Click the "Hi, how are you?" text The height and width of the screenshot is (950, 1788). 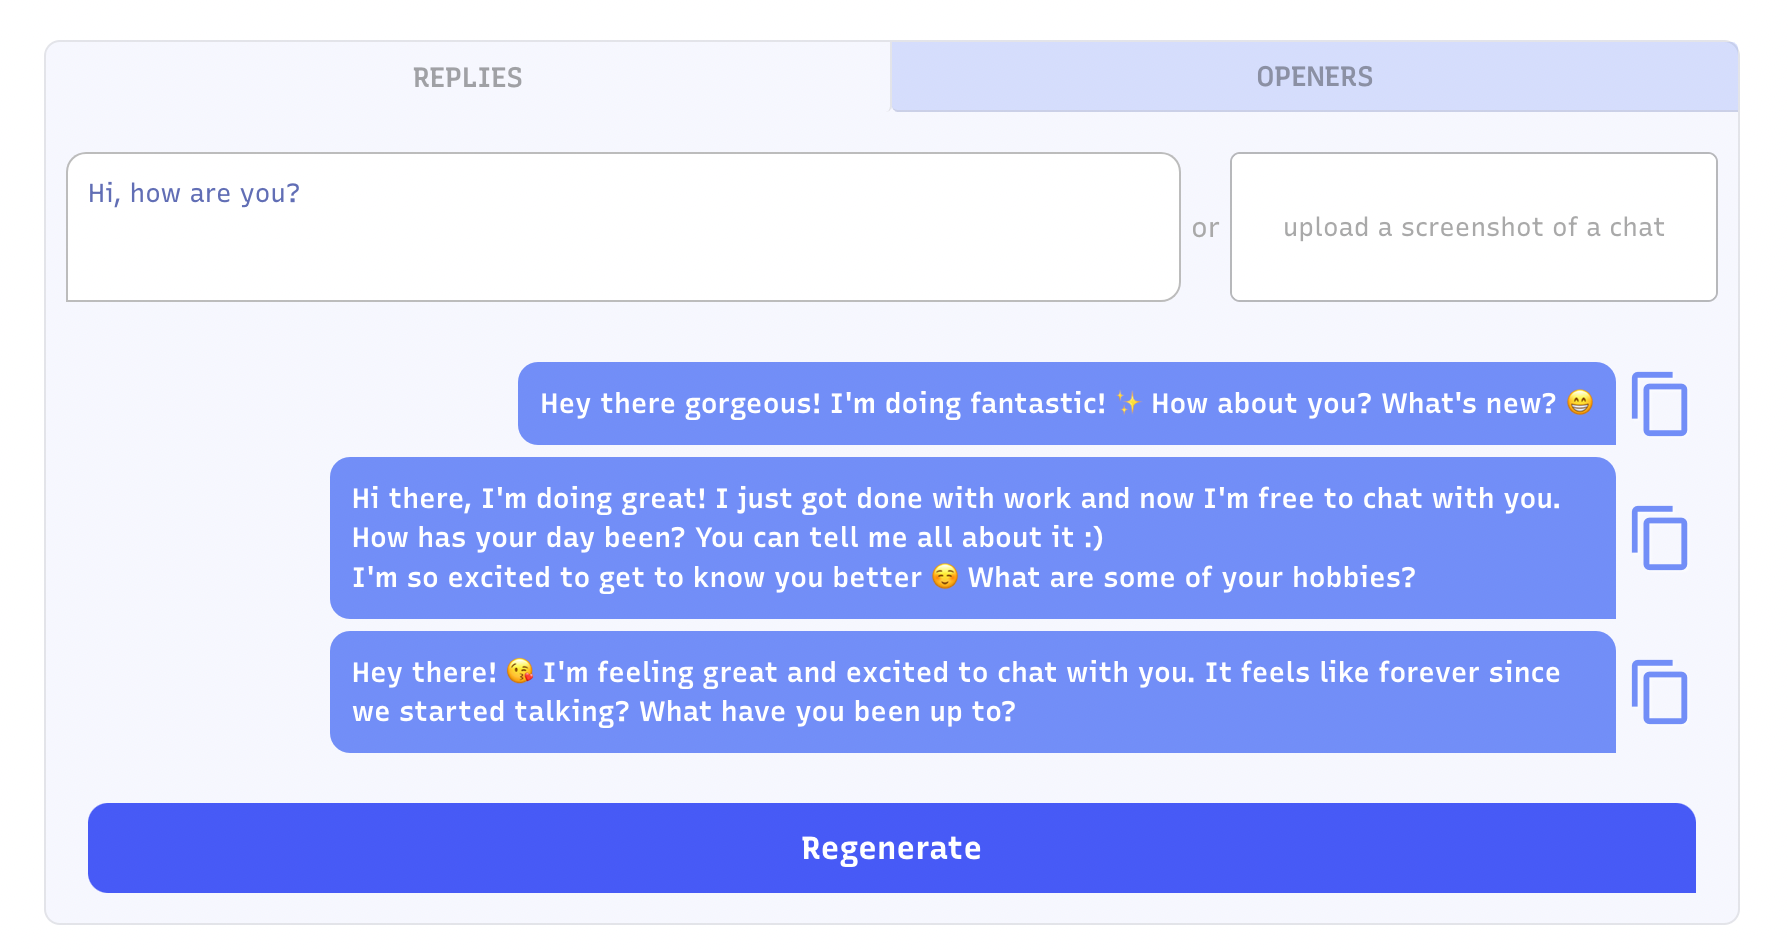194,193
